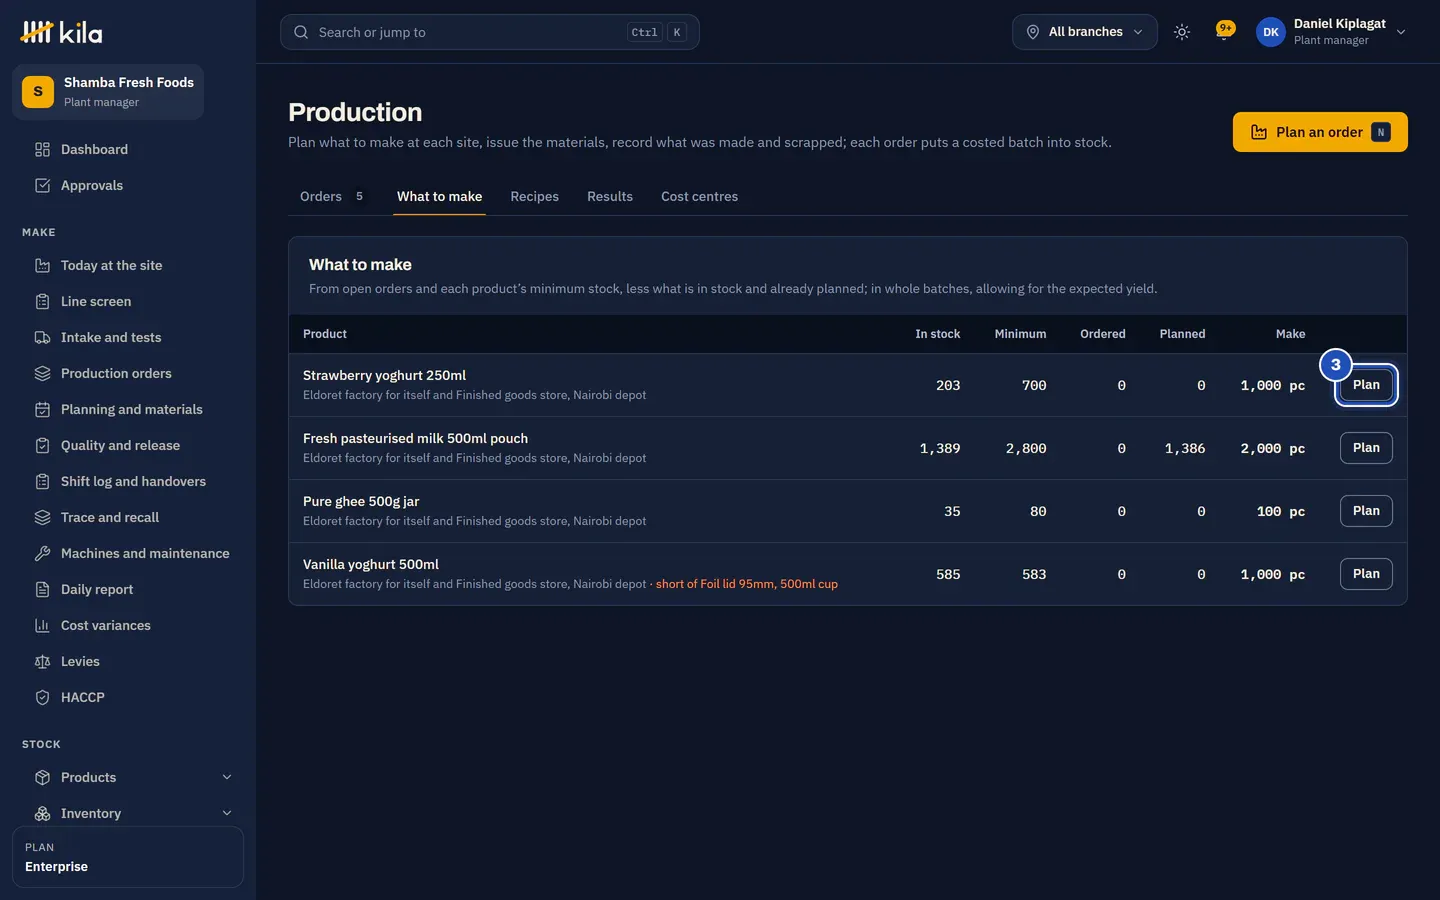Go to Trace and recall
Screen dimensions: 1440x900
coord(128,518)
